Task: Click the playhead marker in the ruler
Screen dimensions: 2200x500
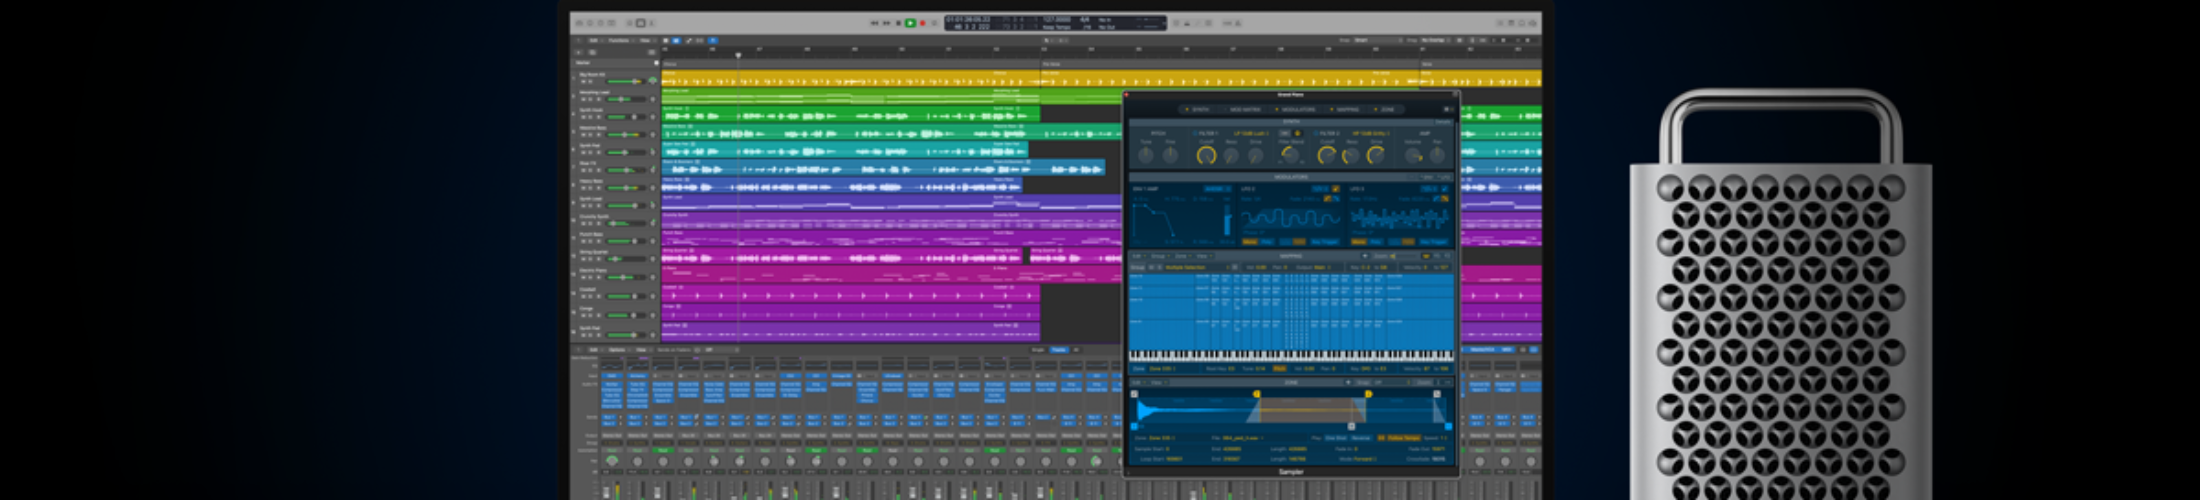Action: (x=739, y=55)
